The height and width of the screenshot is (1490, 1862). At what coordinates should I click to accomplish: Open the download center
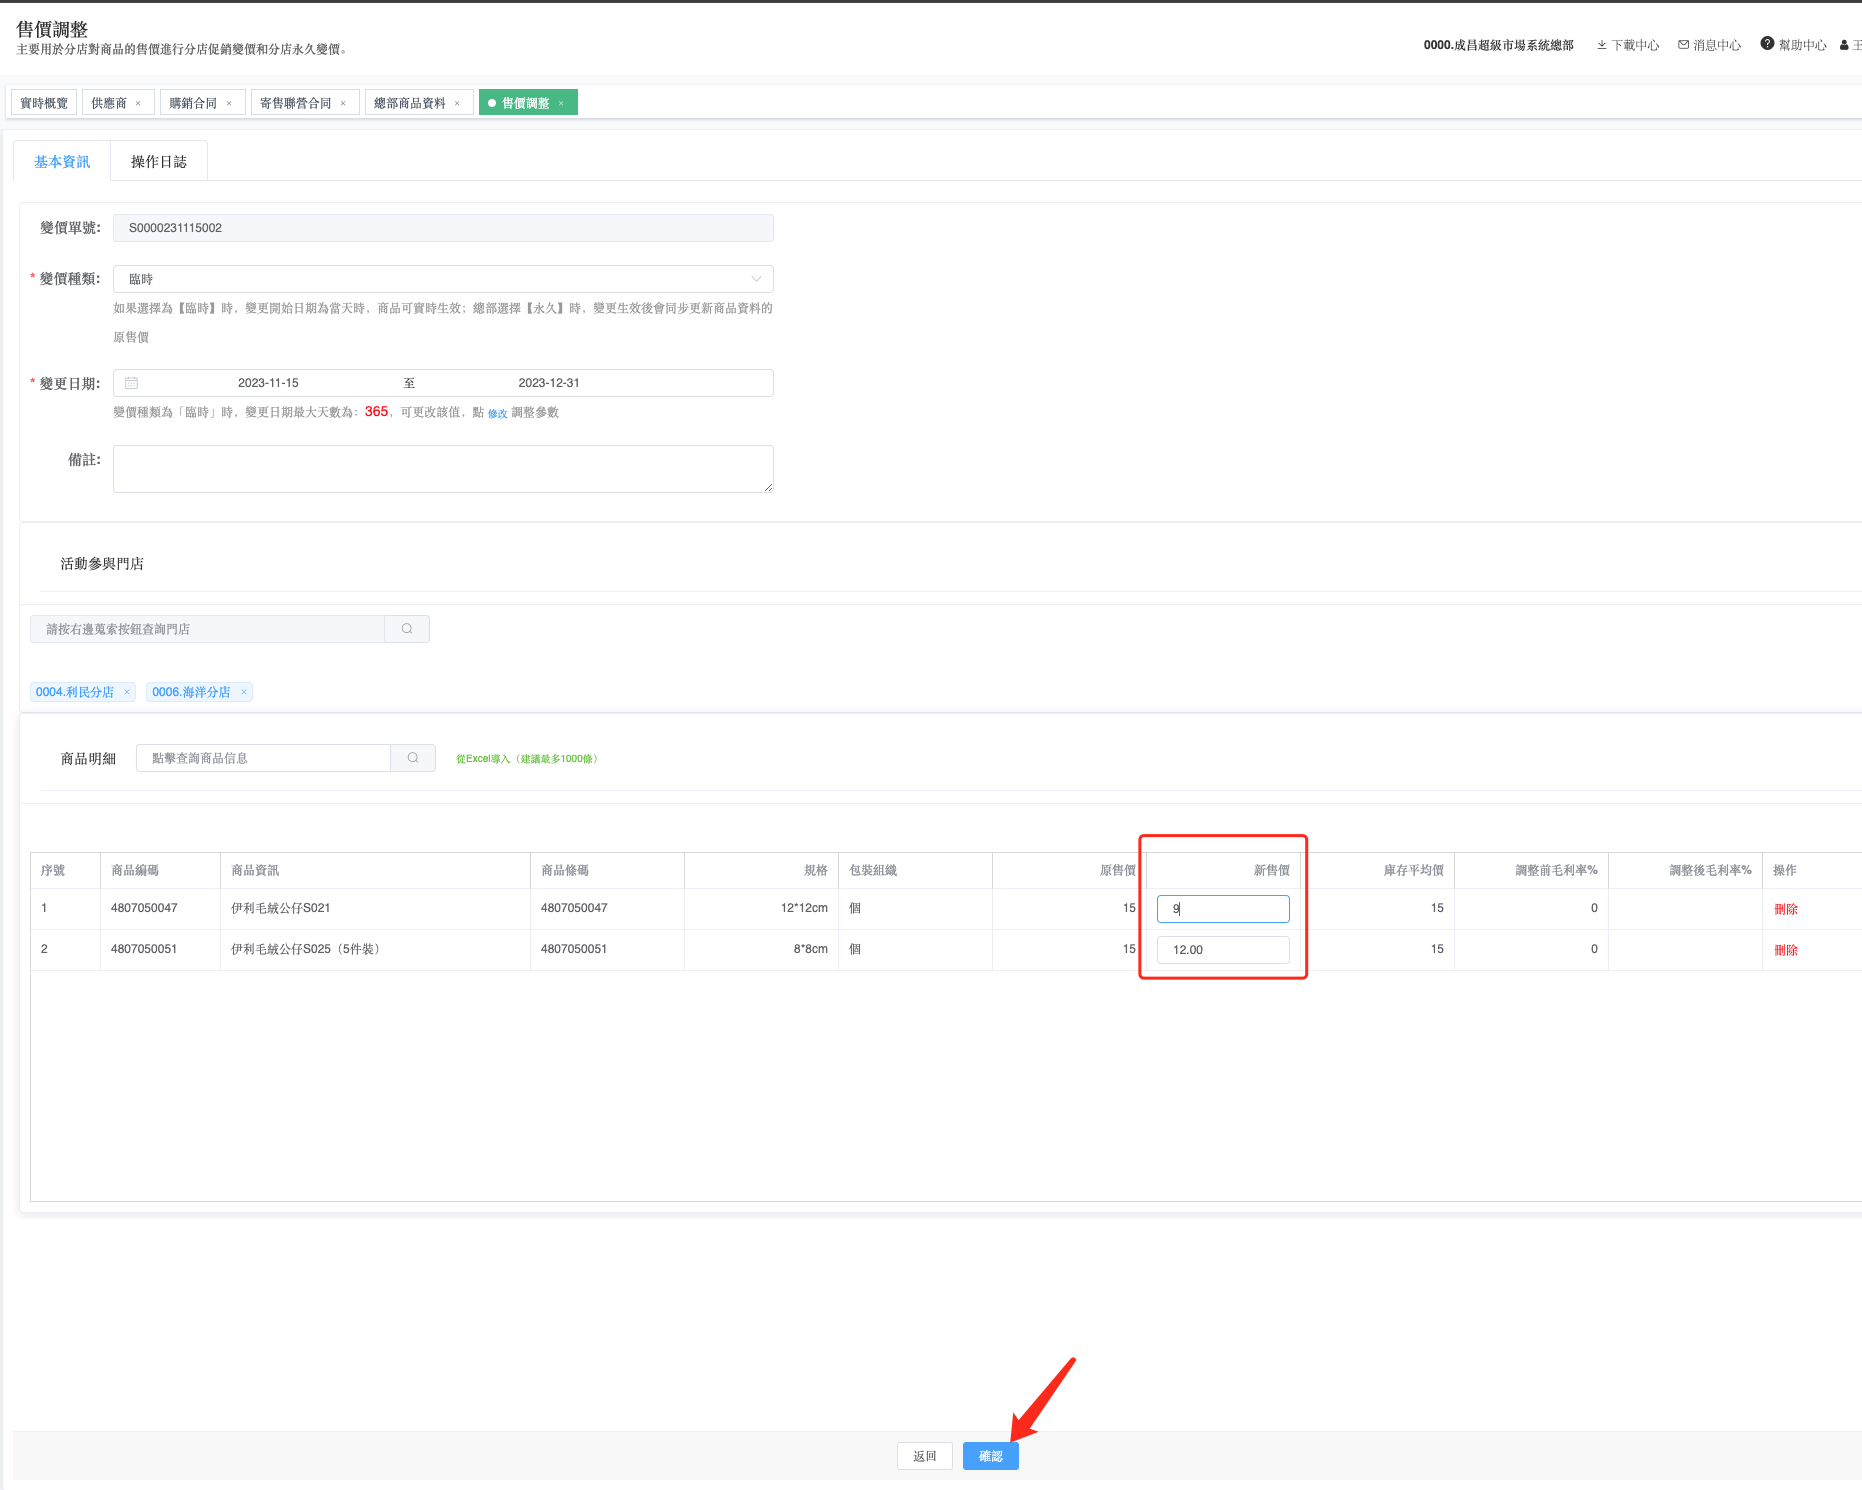coord(1627,45)
